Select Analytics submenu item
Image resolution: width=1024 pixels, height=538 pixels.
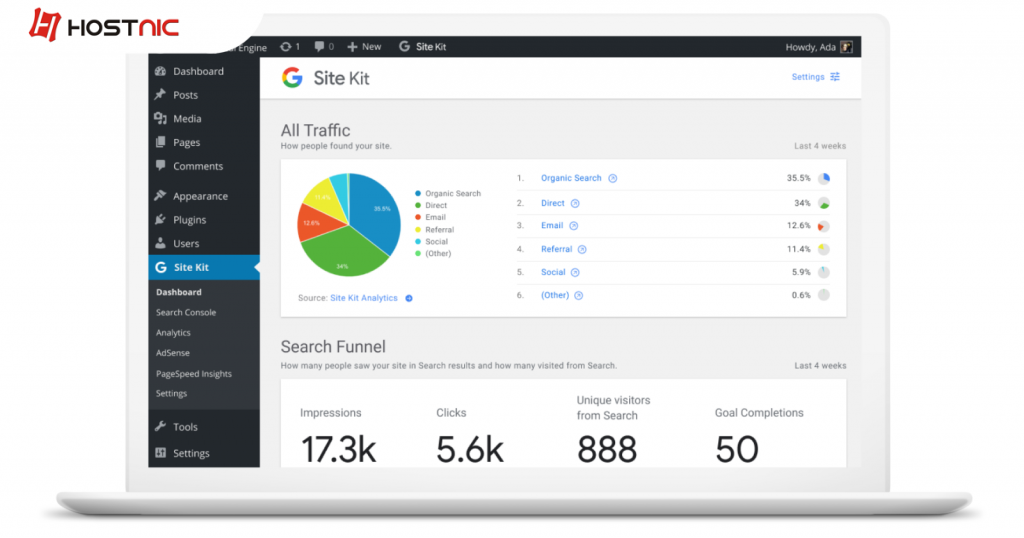(x=173, y=332)
